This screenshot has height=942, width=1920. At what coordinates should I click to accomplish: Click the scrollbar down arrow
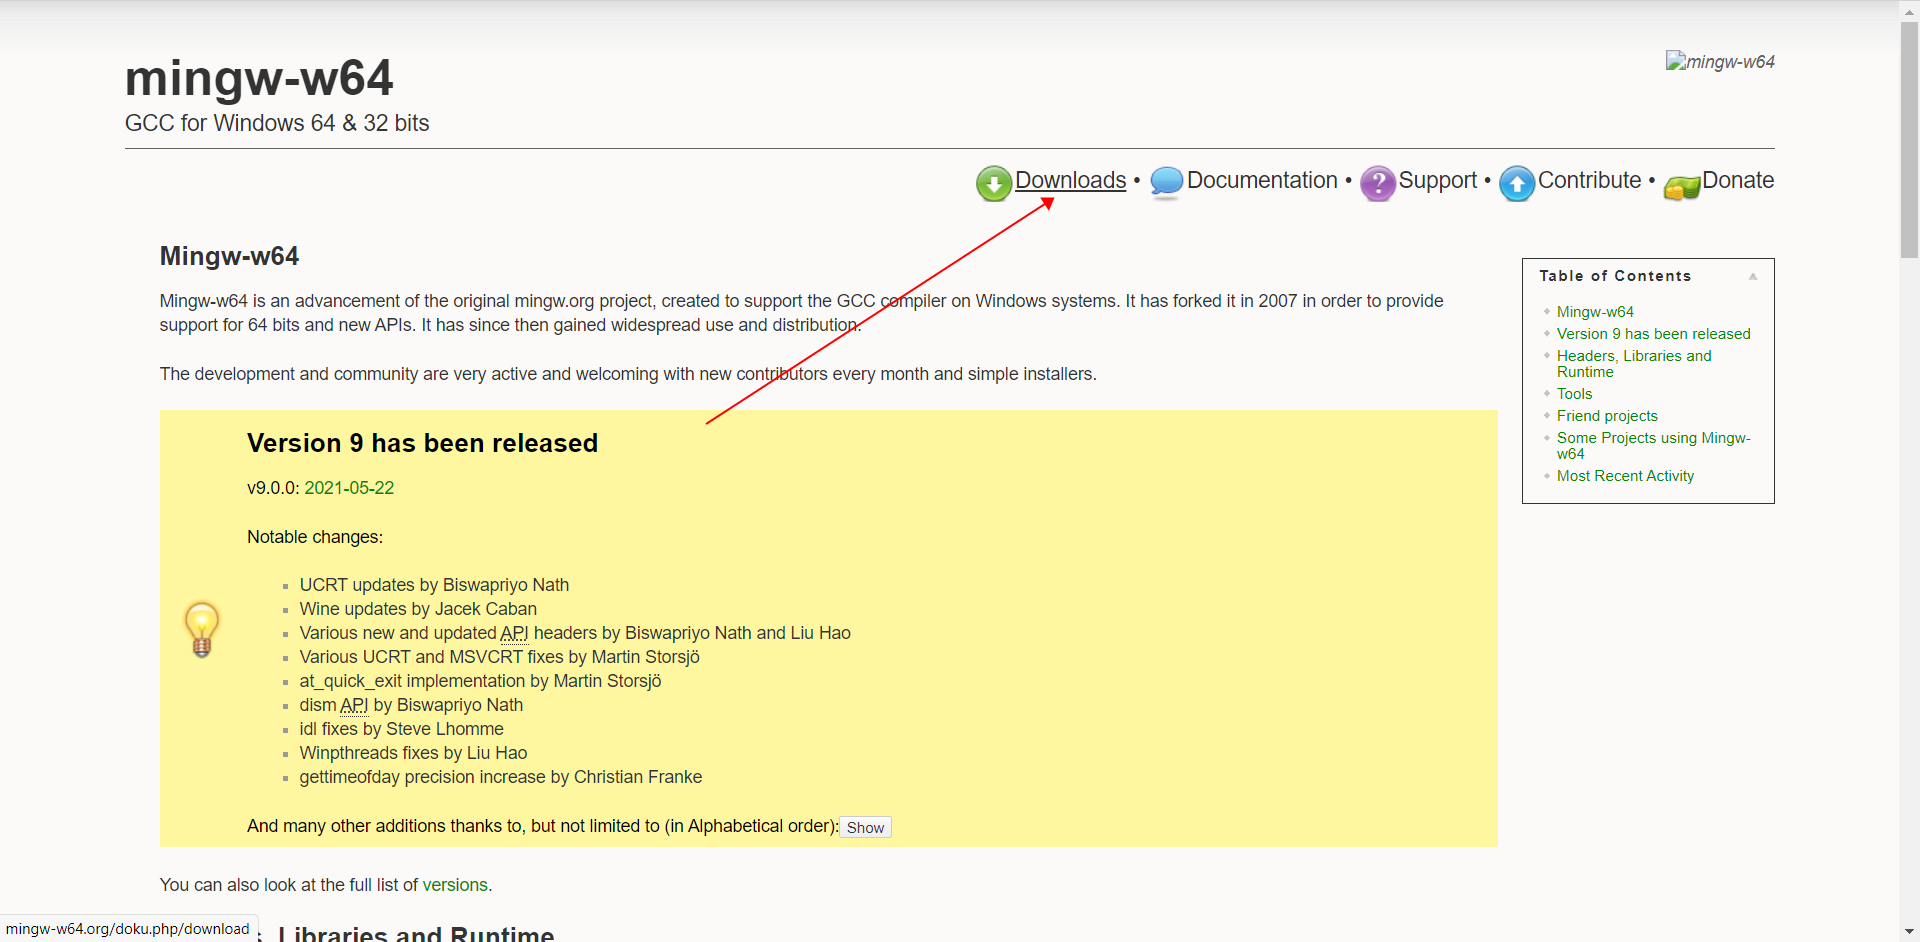tap(1909, 933)
